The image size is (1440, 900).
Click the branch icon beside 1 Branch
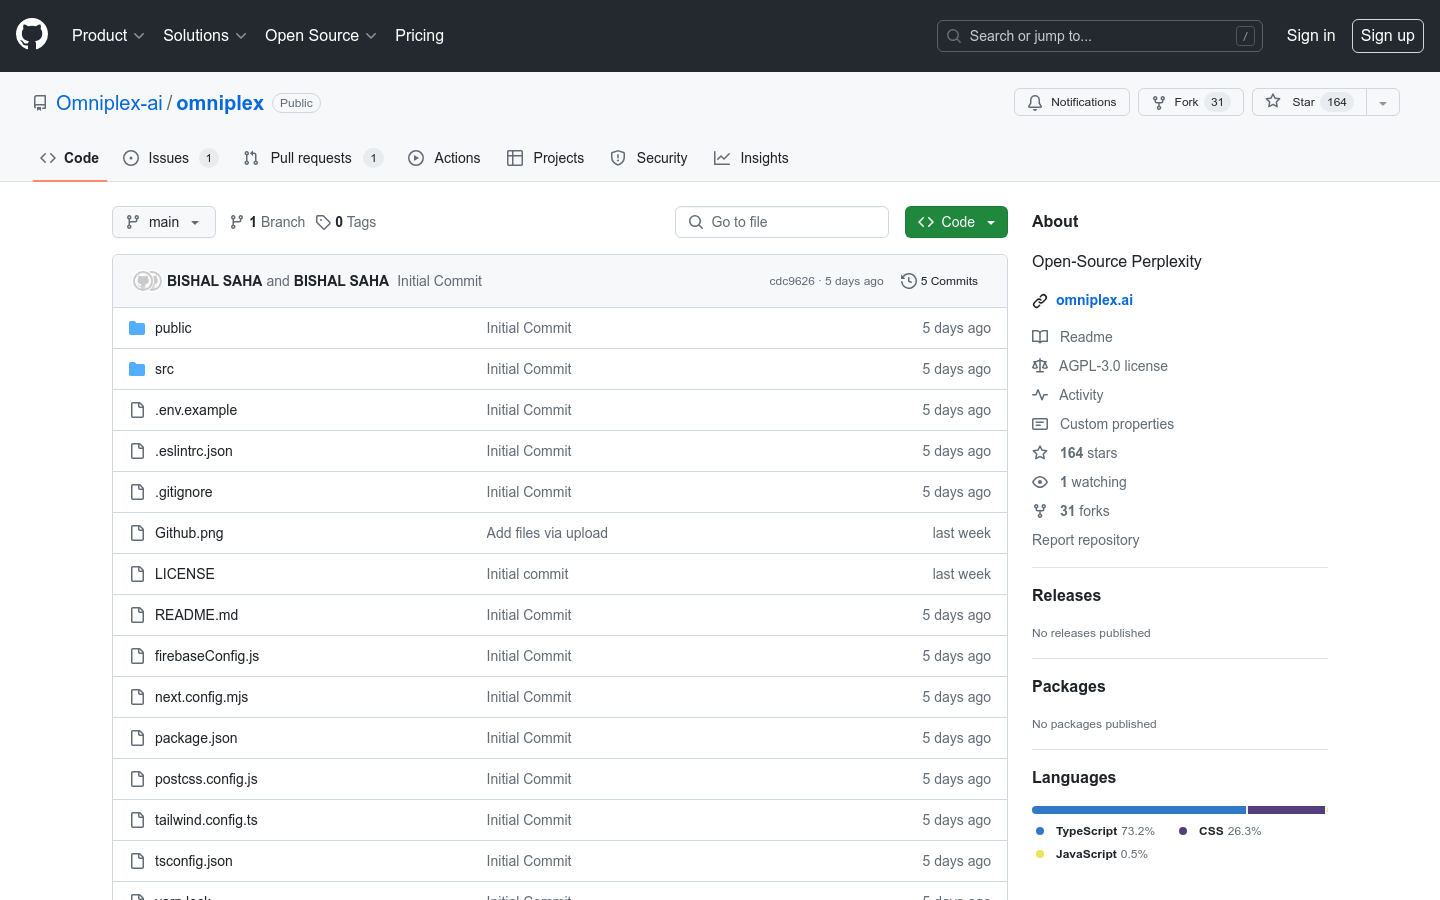point(237,222)
